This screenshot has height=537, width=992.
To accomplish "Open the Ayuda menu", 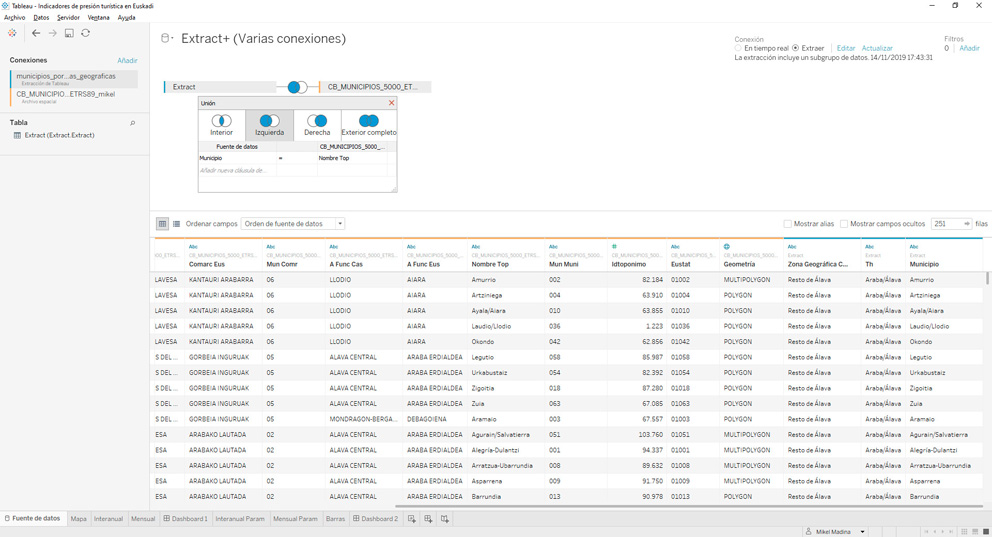I will pos(127,18).
